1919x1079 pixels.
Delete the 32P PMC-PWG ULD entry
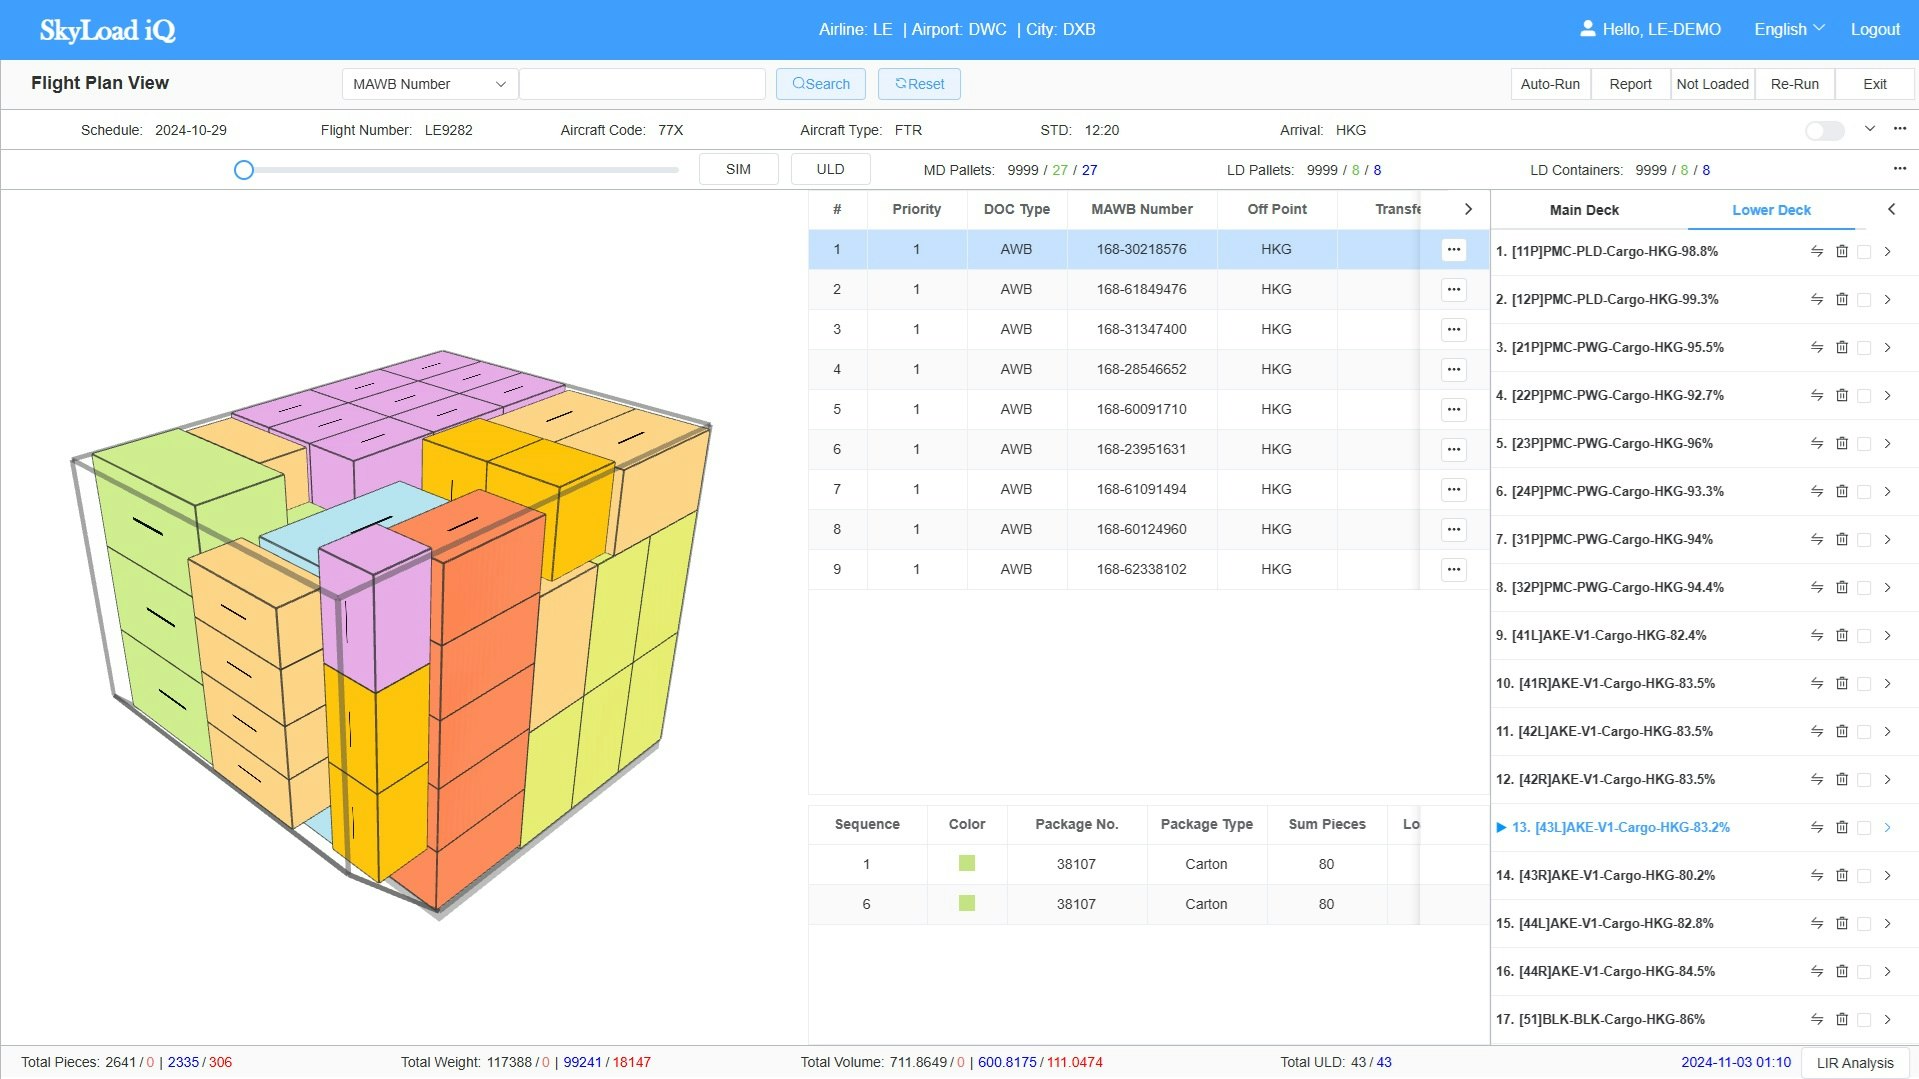point(1842,587)
